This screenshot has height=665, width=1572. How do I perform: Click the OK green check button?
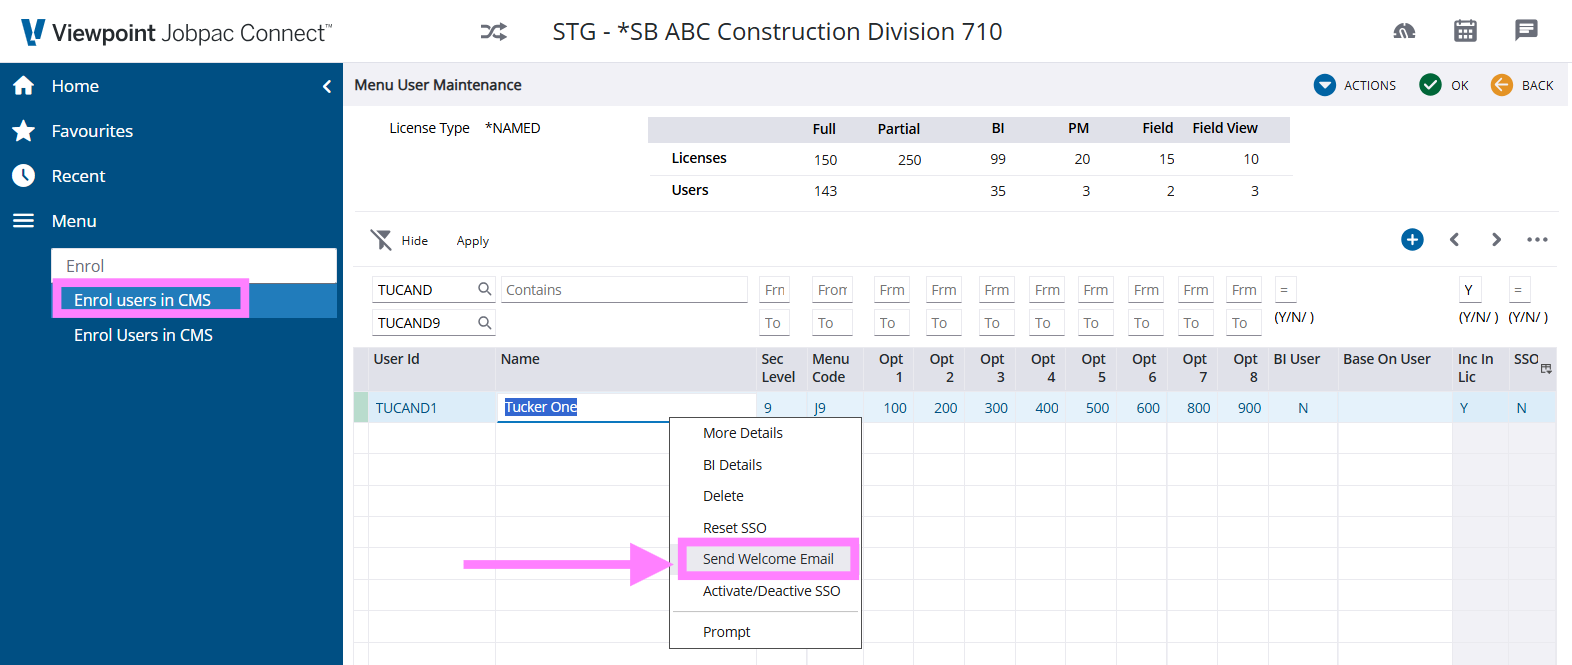pyautogui.click(x=1444, y=85)
